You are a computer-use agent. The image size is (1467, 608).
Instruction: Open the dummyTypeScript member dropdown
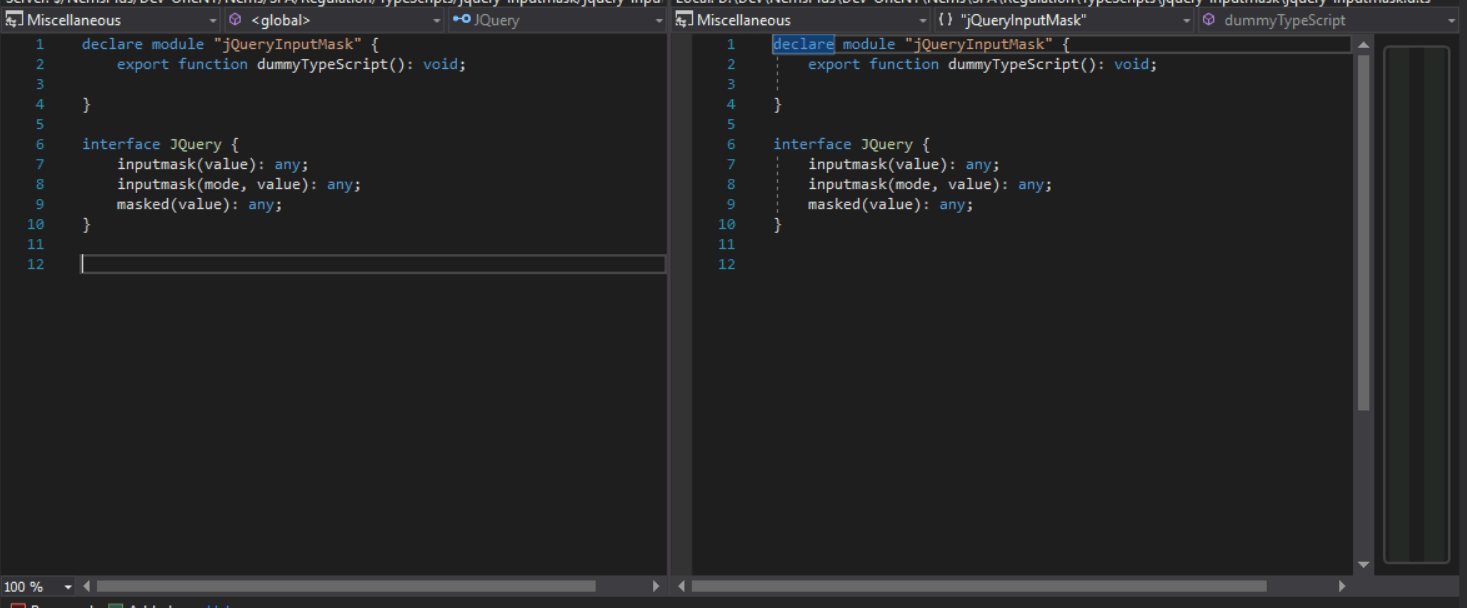[x=1451, y=20]
